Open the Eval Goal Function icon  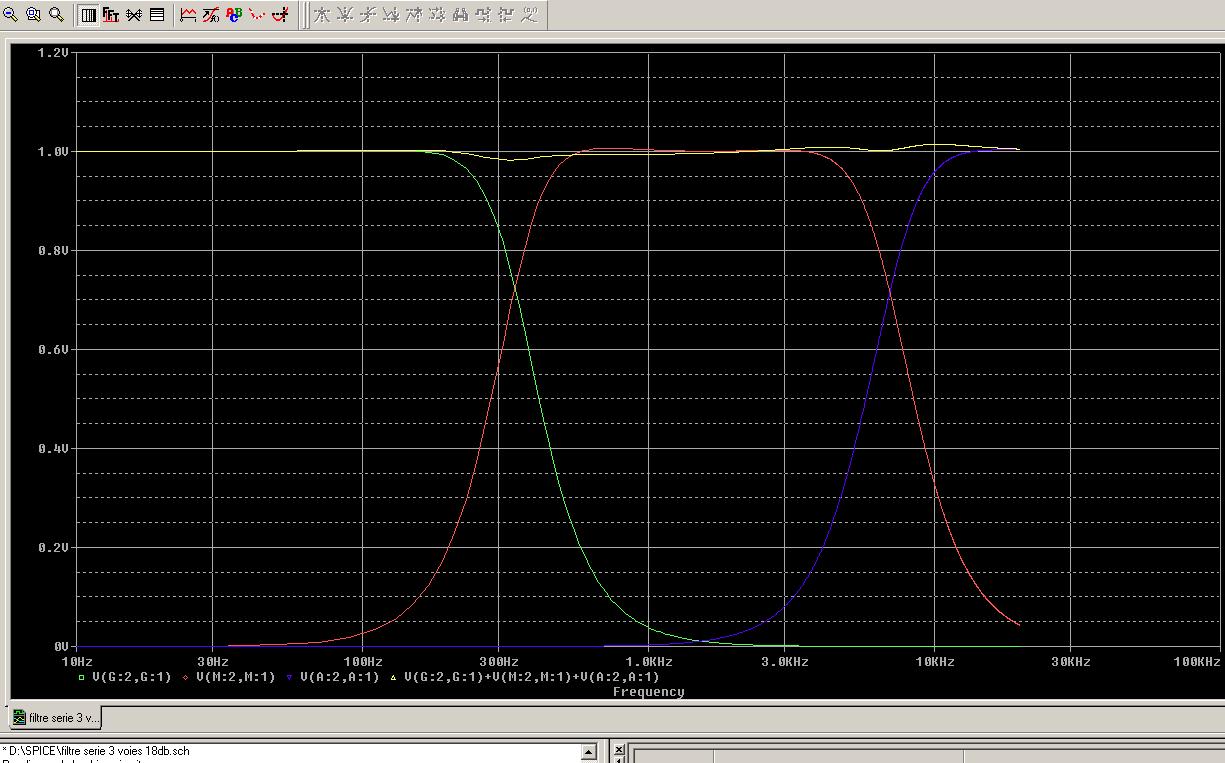pos(211,15)
